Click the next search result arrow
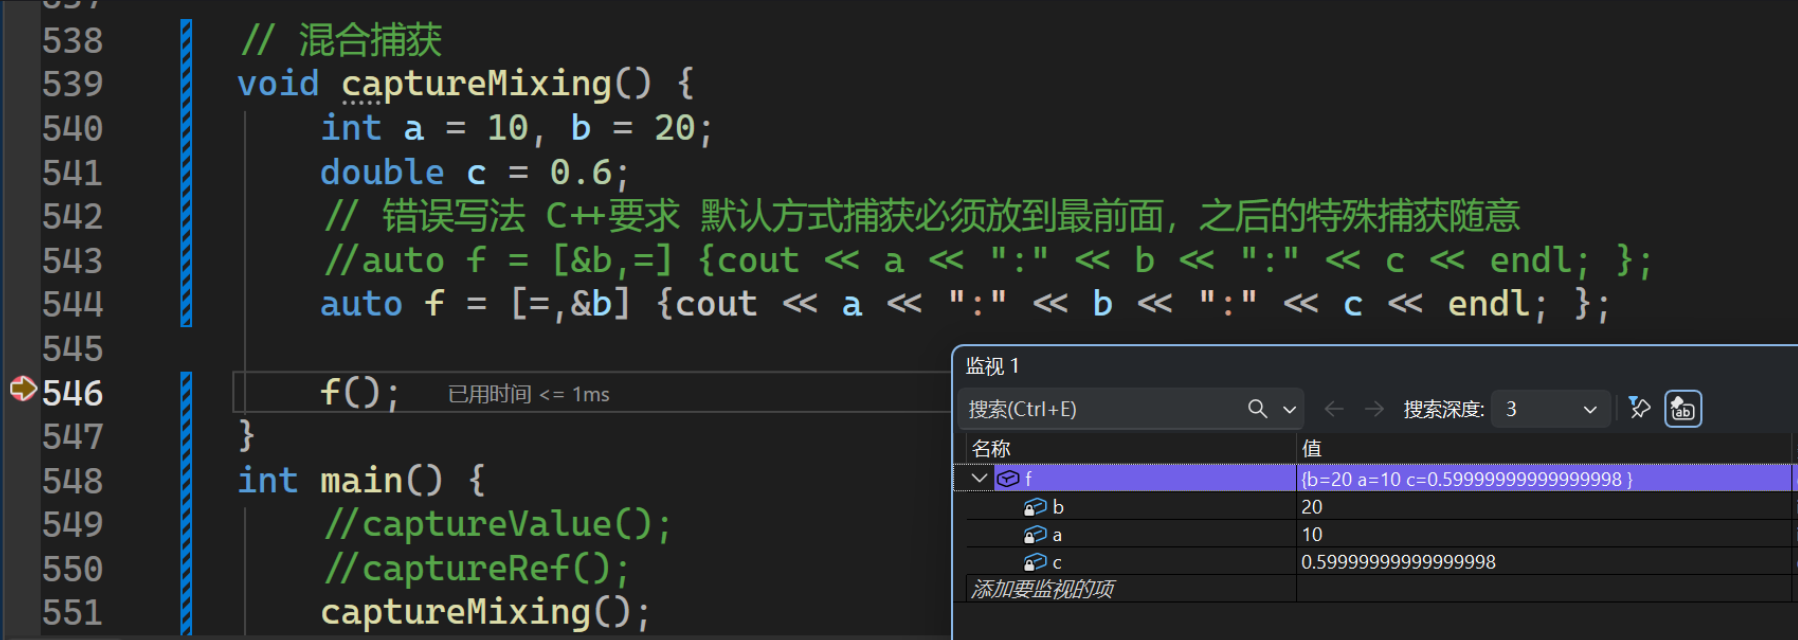The image size is (1798, 640). [x=1374, y=409]
